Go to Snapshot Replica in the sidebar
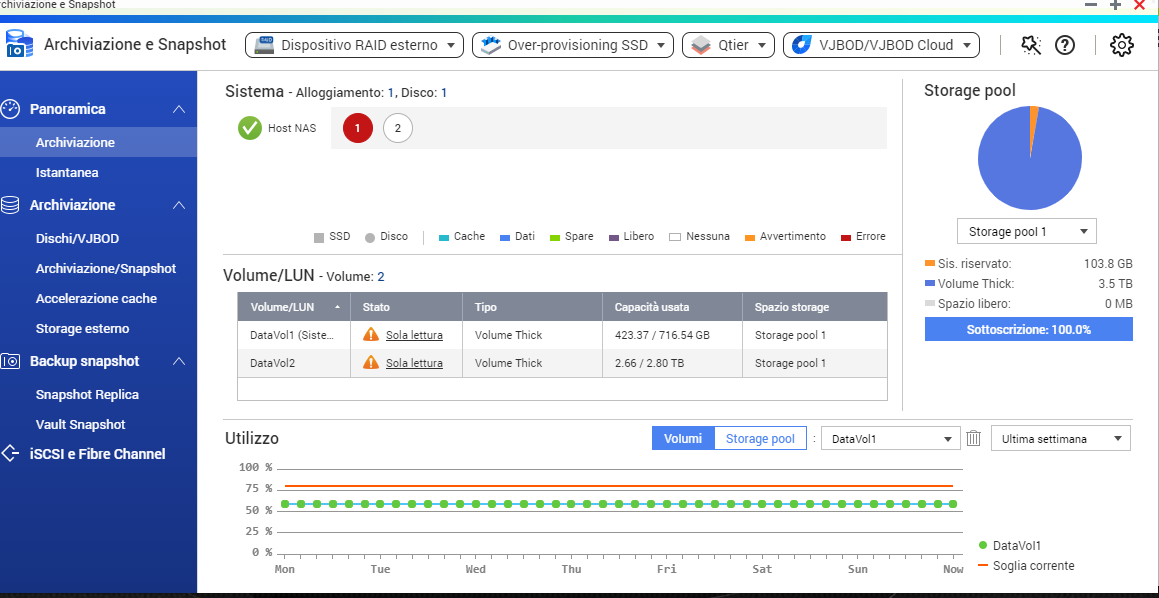The width and height of the screenshot is (1159, 598). (x=87, y=394)
